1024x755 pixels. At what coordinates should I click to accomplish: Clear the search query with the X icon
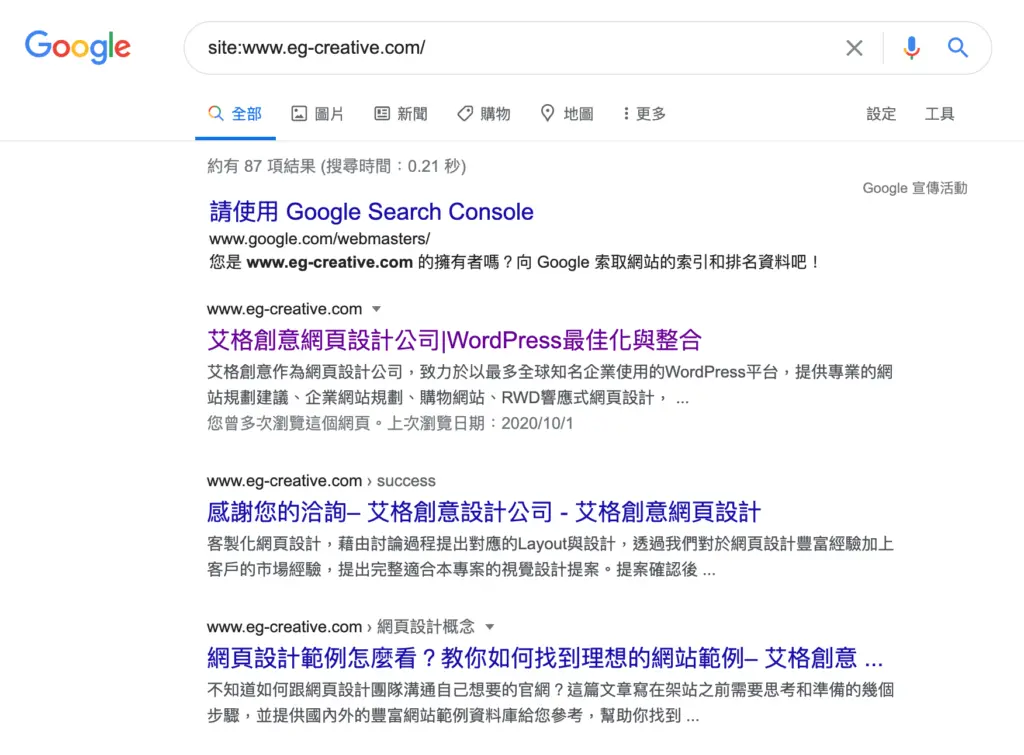pyautogui.click(x=854, y=48)
